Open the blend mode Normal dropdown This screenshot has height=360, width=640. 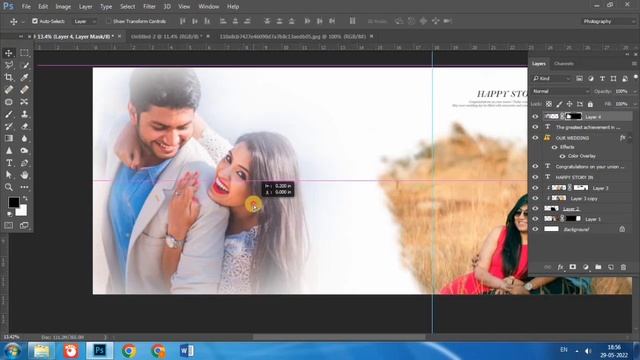tap(560, 91)
